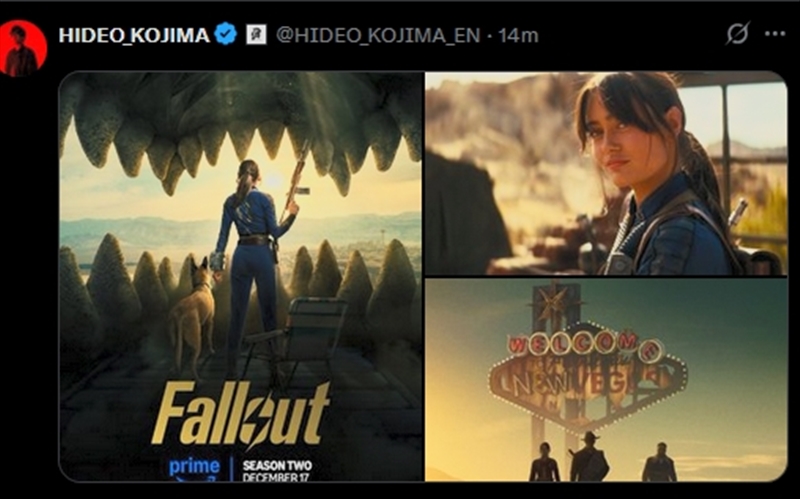Click the SEASON TWO text on the poster

[277, 465]
